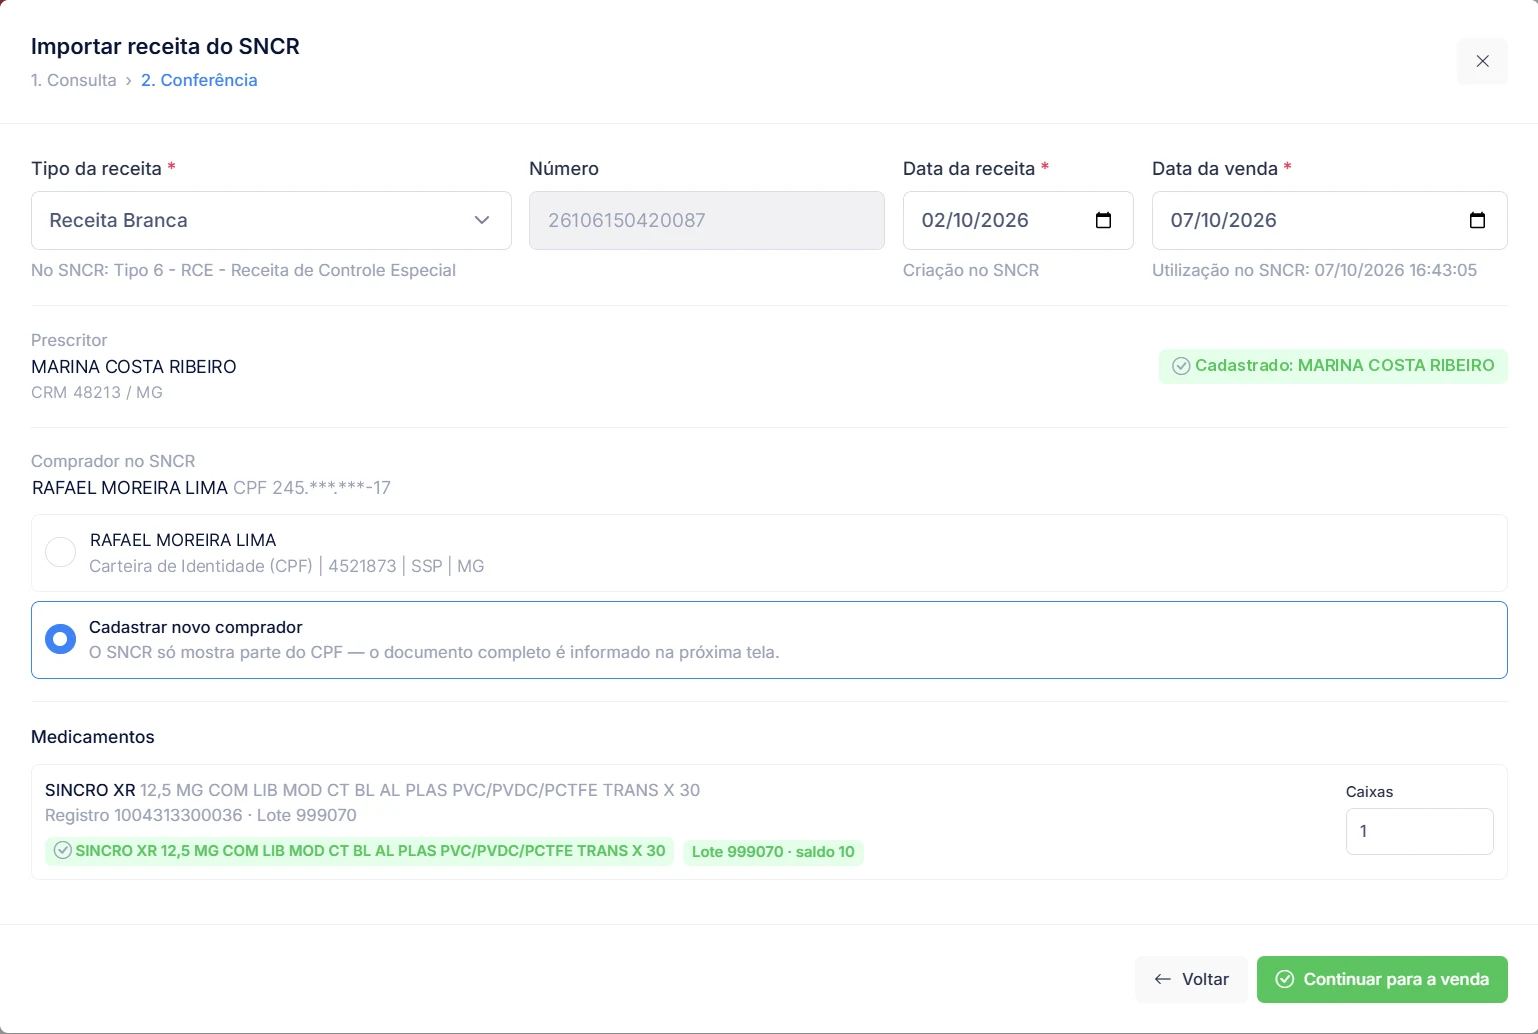
Task: Click the Data da receita date field
Action: [x=1018, y=220]
